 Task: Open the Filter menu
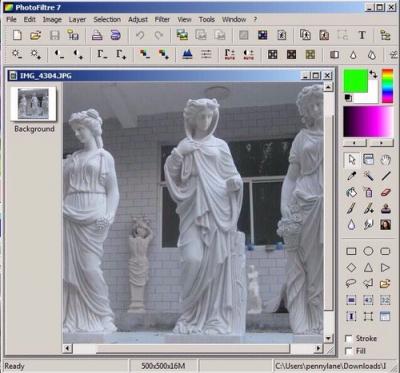[162, 20]
